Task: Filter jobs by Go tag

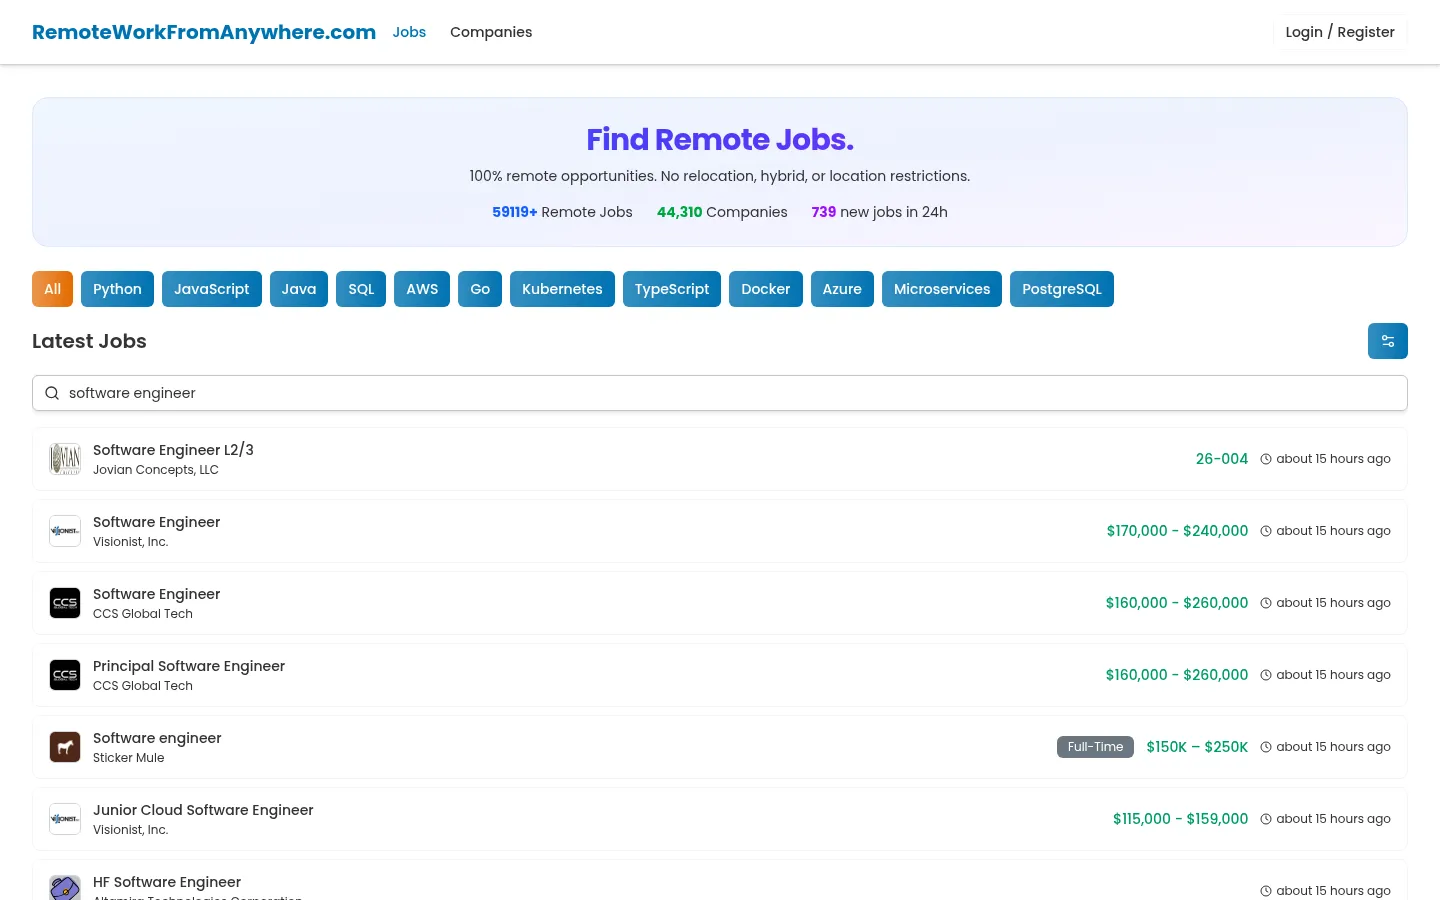Action: tap(480, 289)
